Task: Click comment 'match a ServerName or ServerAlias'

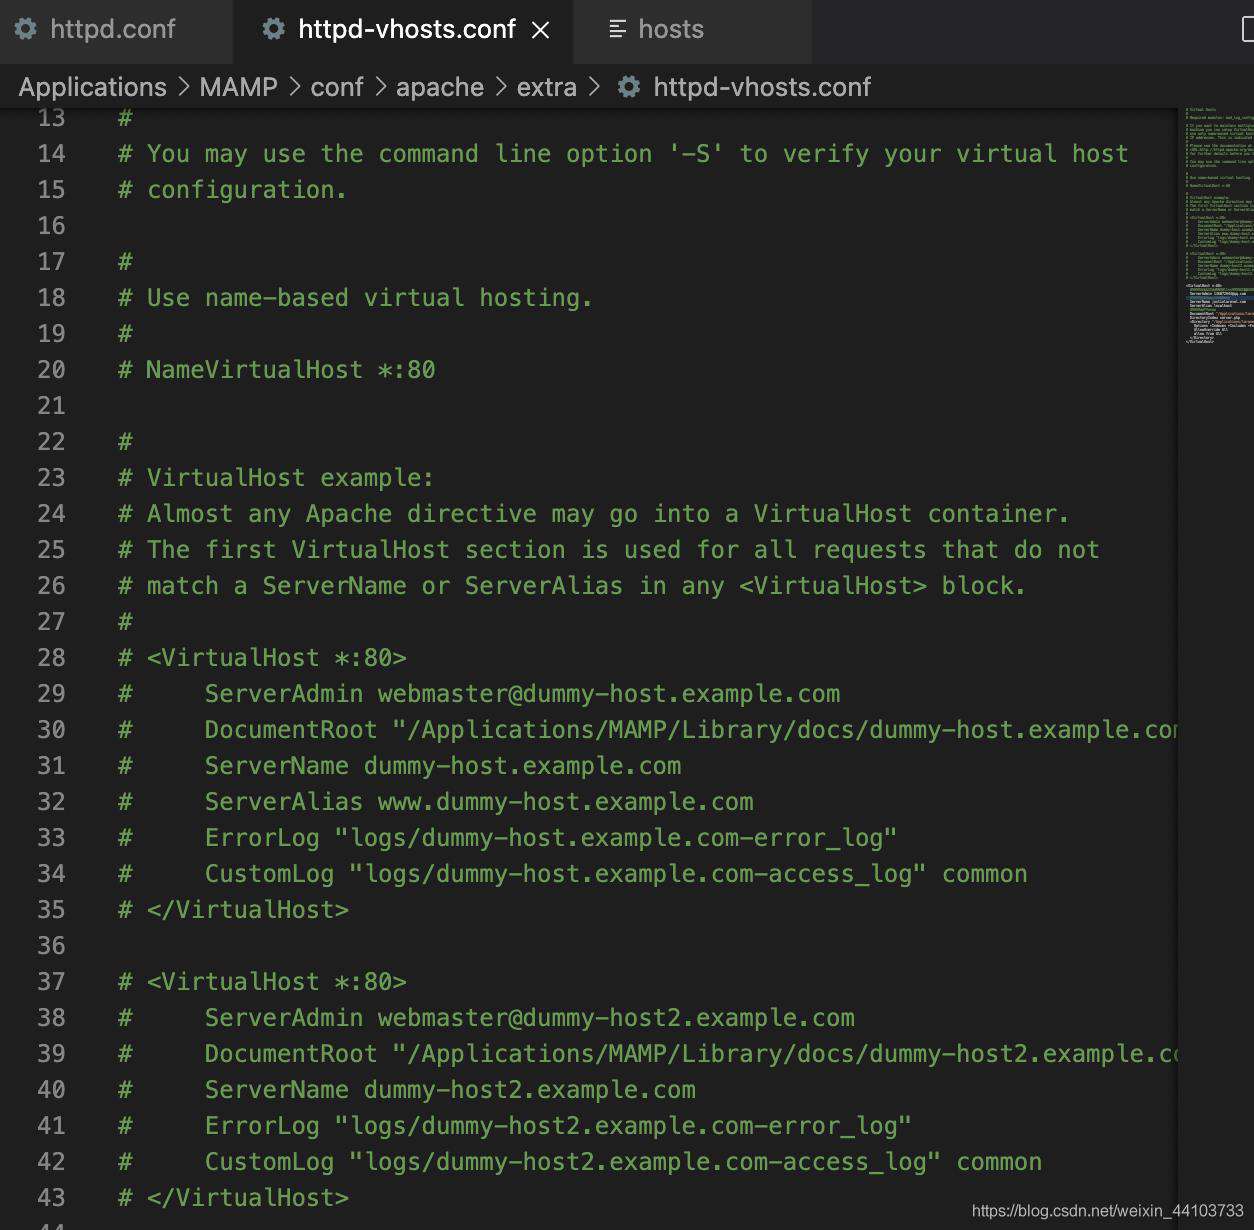Action: click(572, 586)
